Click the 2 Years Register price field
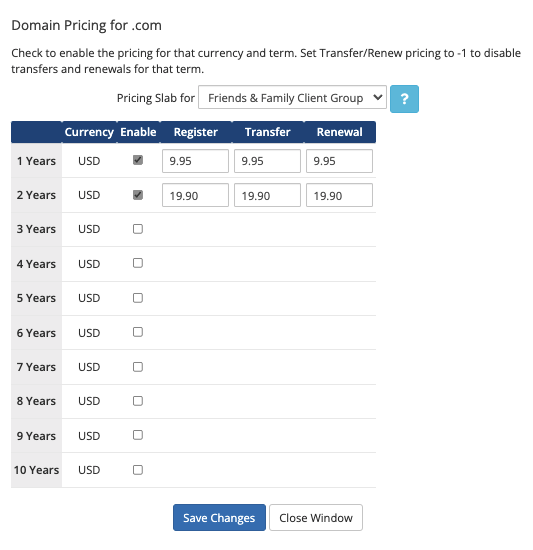Screen dimensions: 533x550 point(195,195)
